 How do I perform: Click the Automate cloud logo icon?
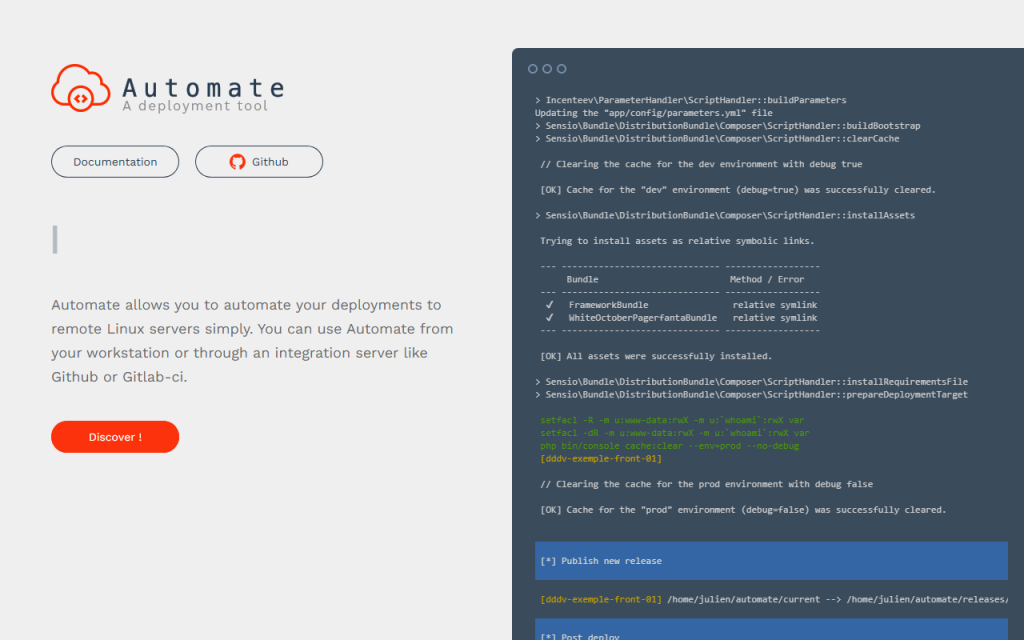[81, 88]
